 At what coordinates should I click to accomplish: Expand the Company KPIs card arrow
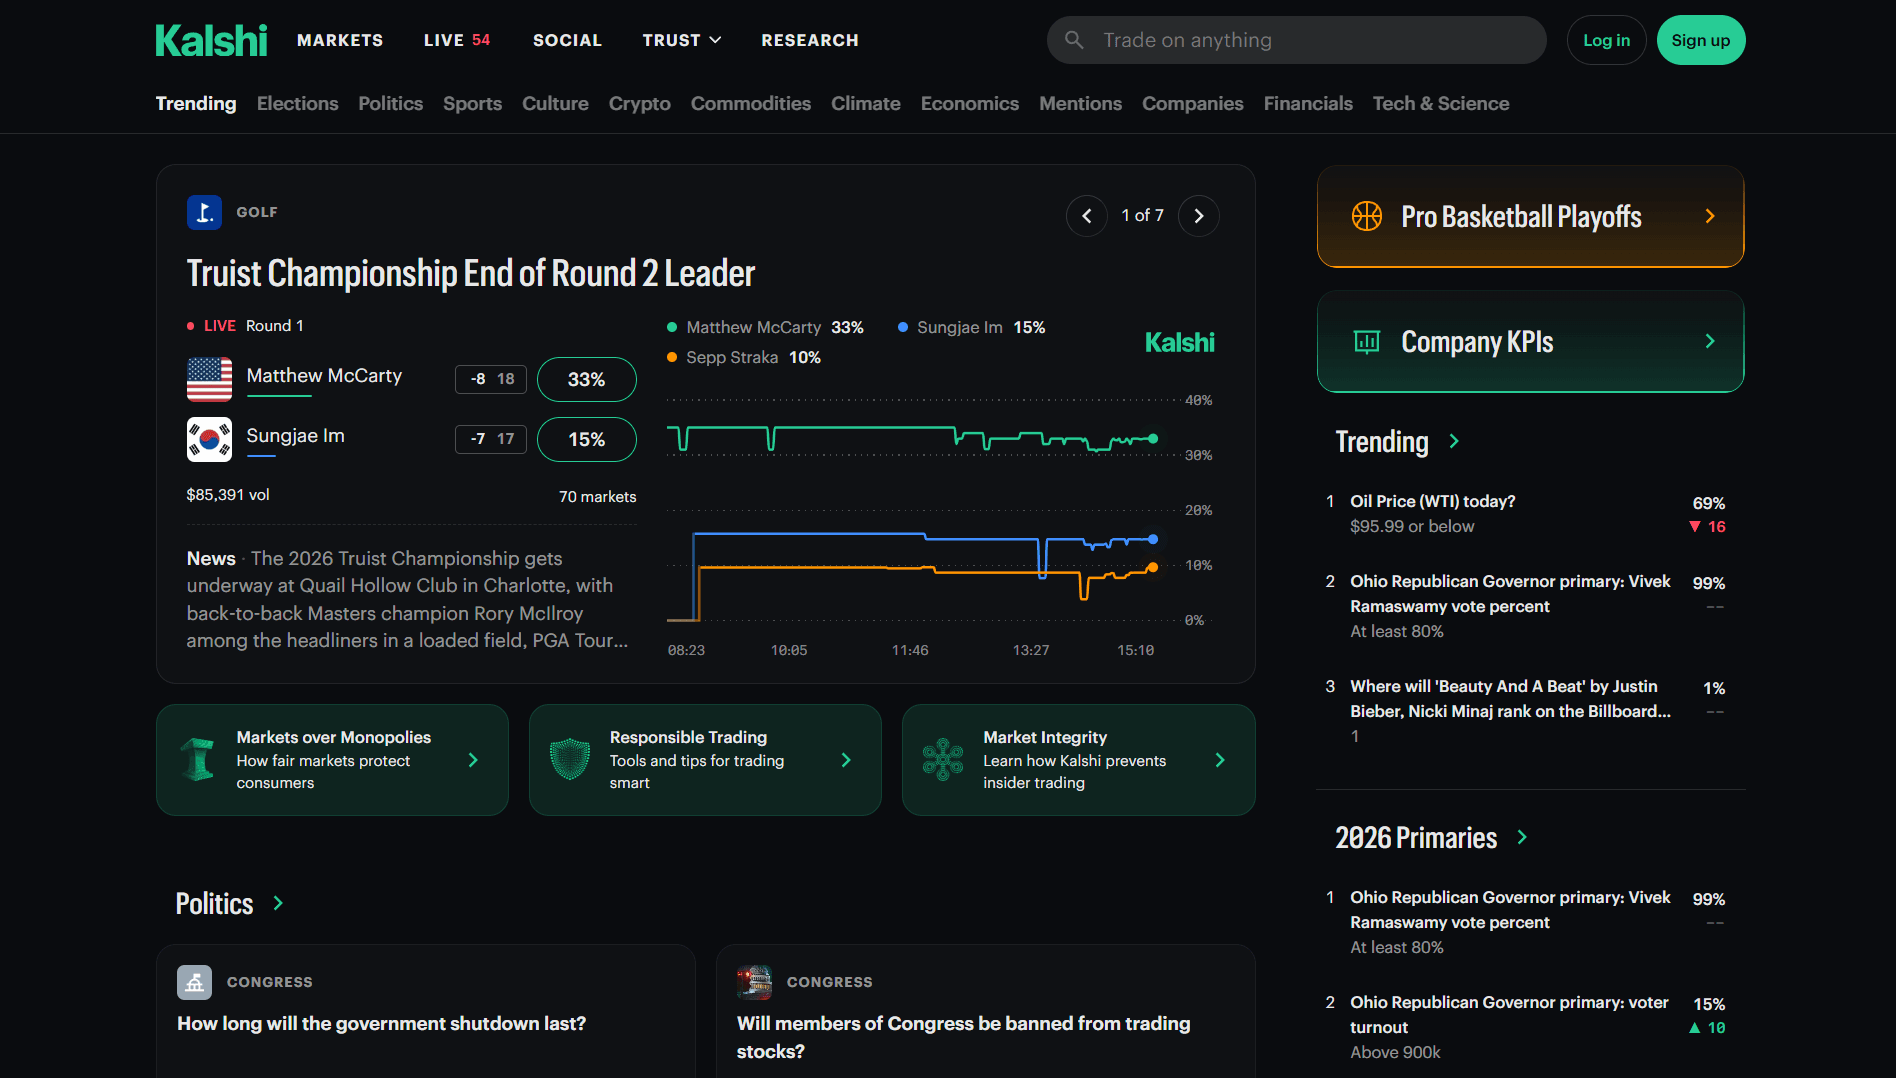pyautogui.click(x=1710, y=341)
